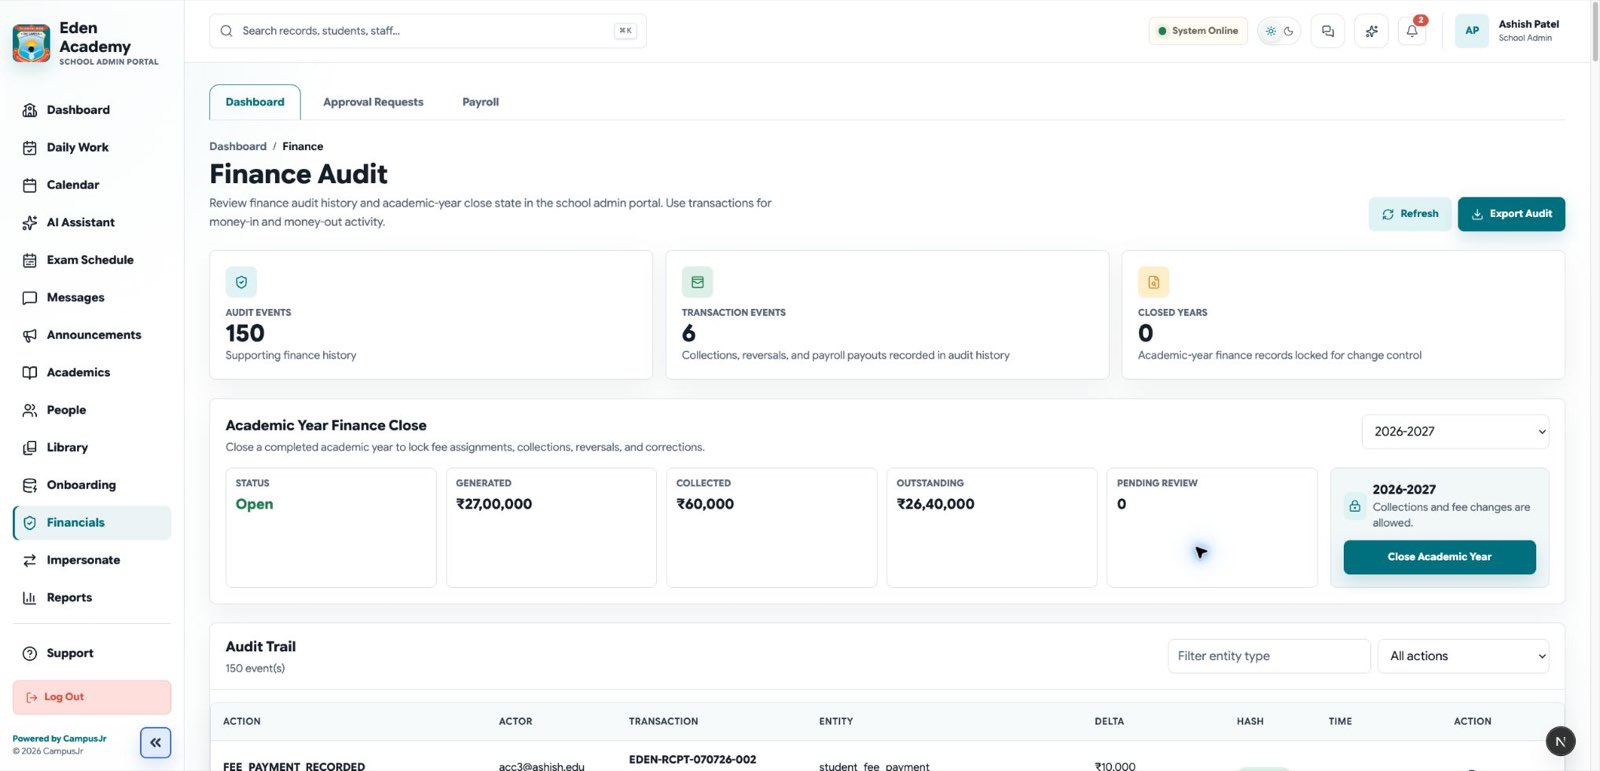Expand the All actions filter dropdown

click(1463, 656)
